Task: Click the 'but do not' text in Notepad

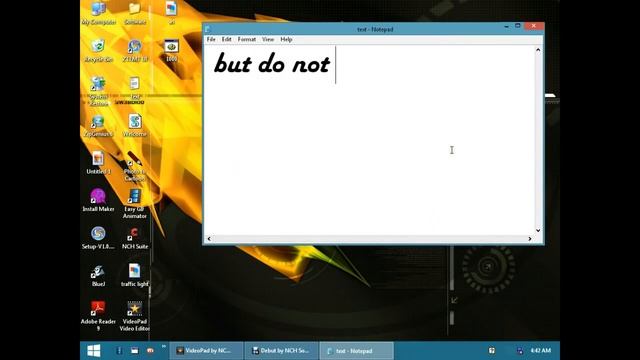Action: (x=272, y=64)
